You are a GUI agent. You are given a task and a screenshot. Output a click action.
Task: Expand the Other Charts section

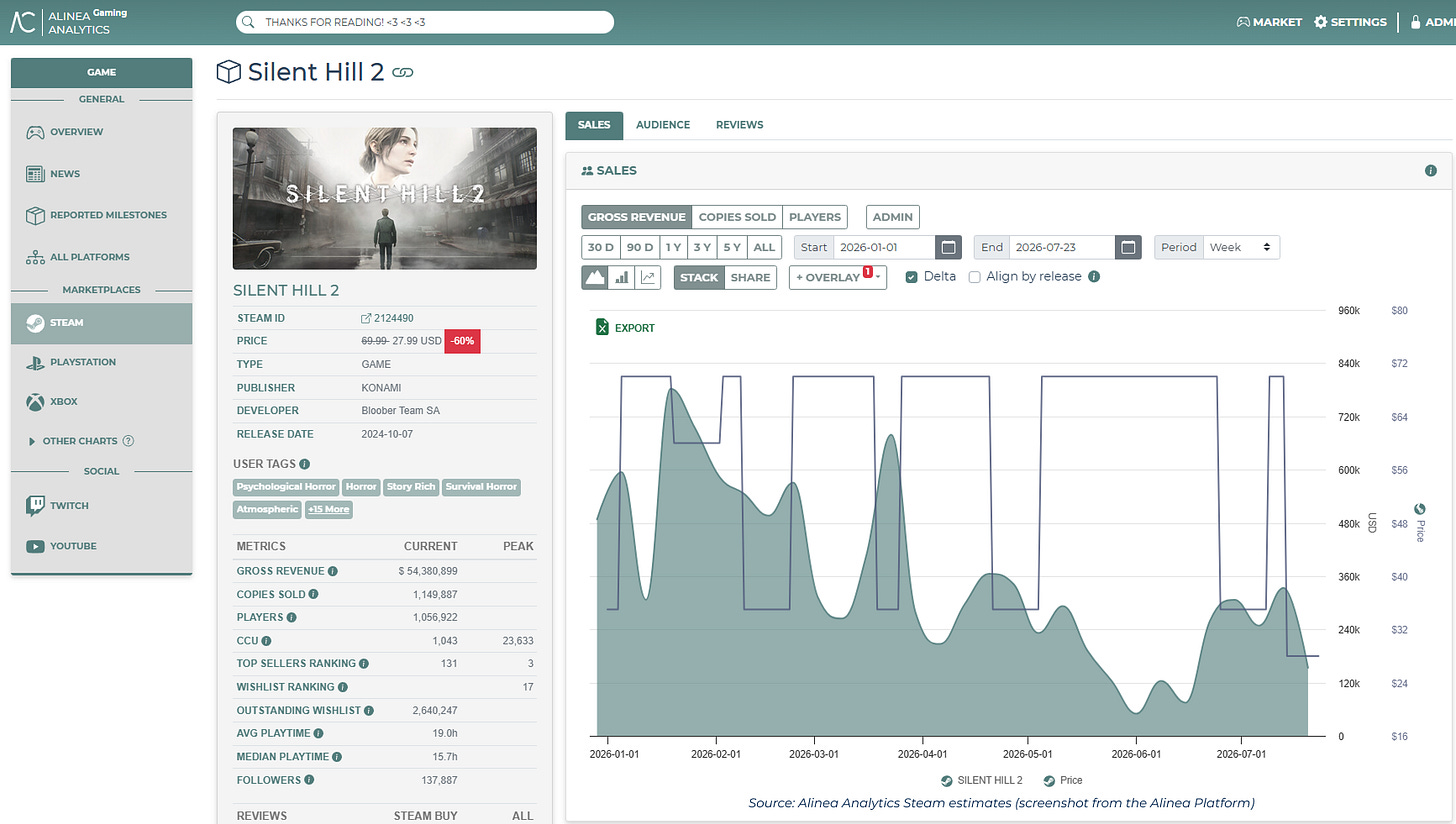click(x=80, y=441)
